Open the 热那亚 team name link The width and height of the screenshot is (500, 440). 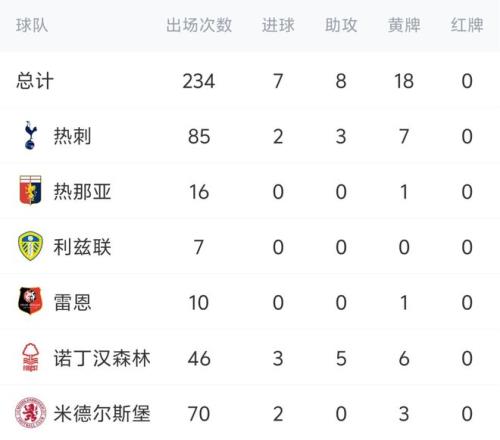pos(82,191)
